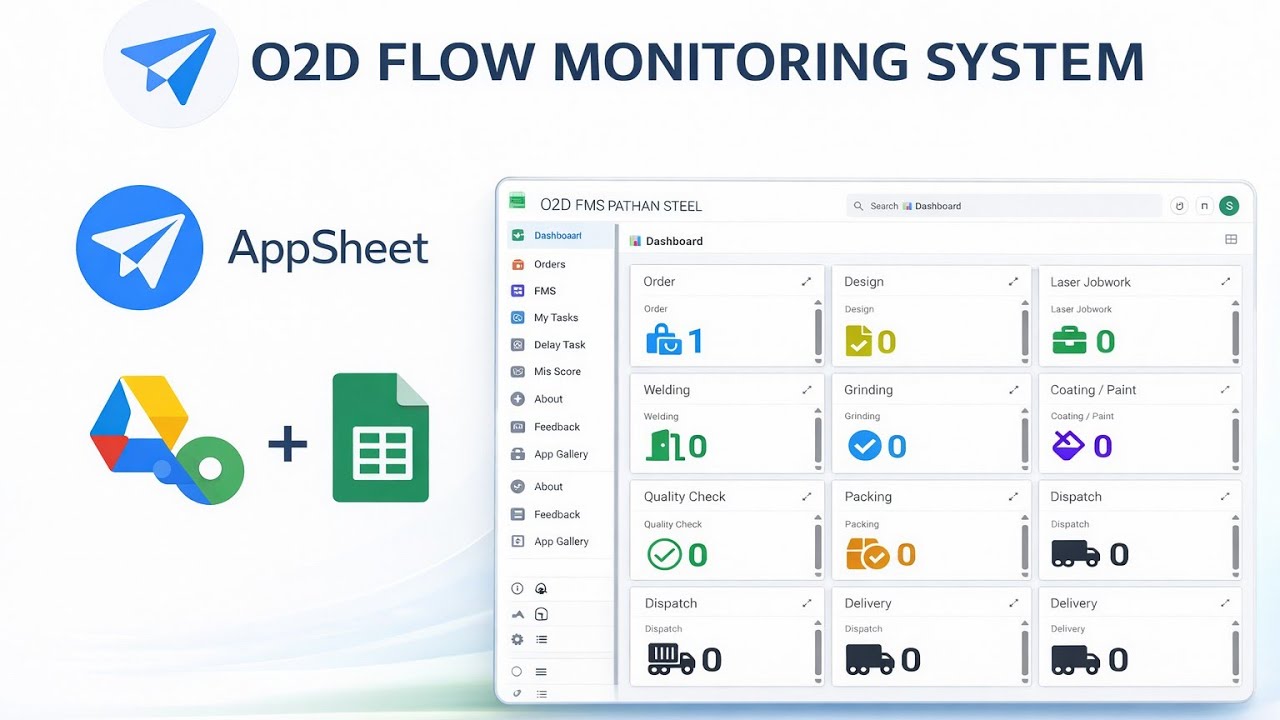Click the yellow Design document icon
The image size is (1280, 720).
pos(858,341)
